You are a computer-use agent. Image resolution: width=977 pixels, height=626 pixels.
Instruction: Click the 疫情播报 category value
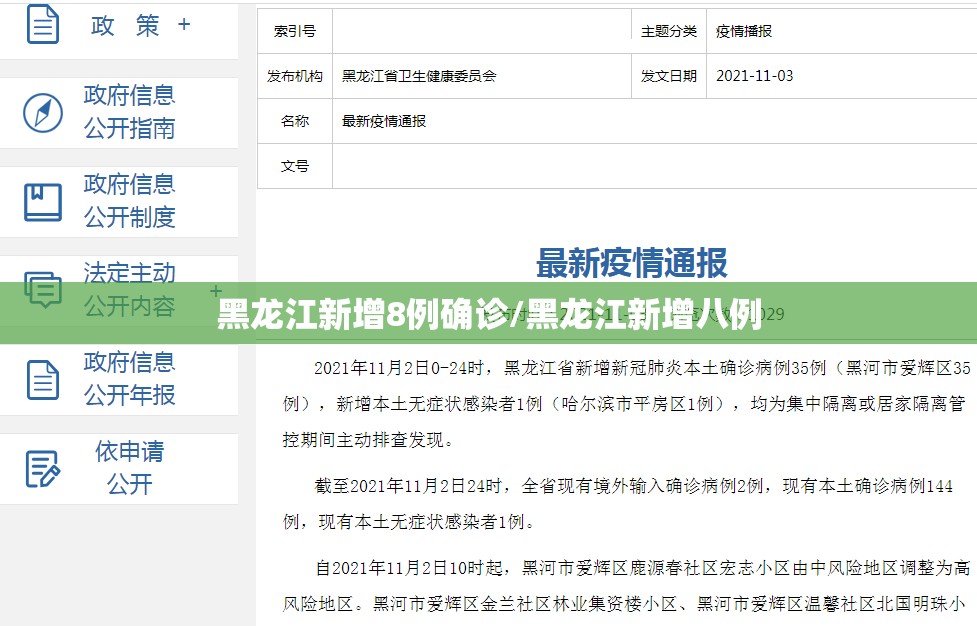[x=744, y=31]
